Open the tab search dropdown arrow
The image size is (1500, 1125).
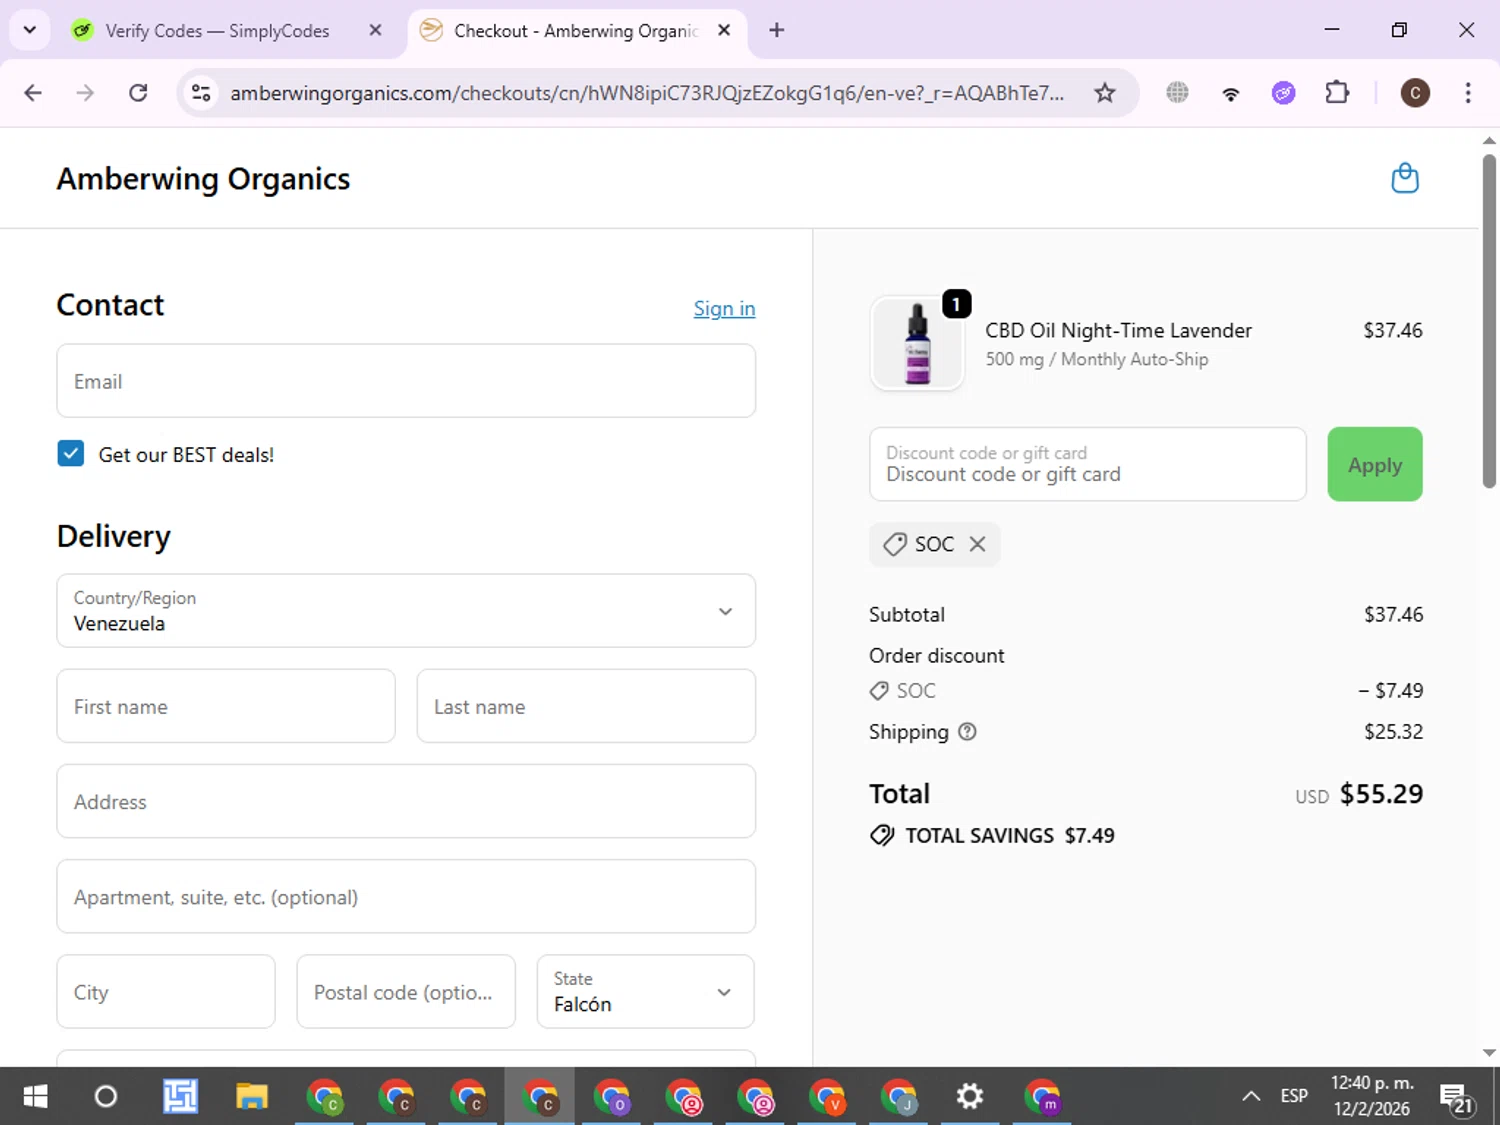pos(30,30)
